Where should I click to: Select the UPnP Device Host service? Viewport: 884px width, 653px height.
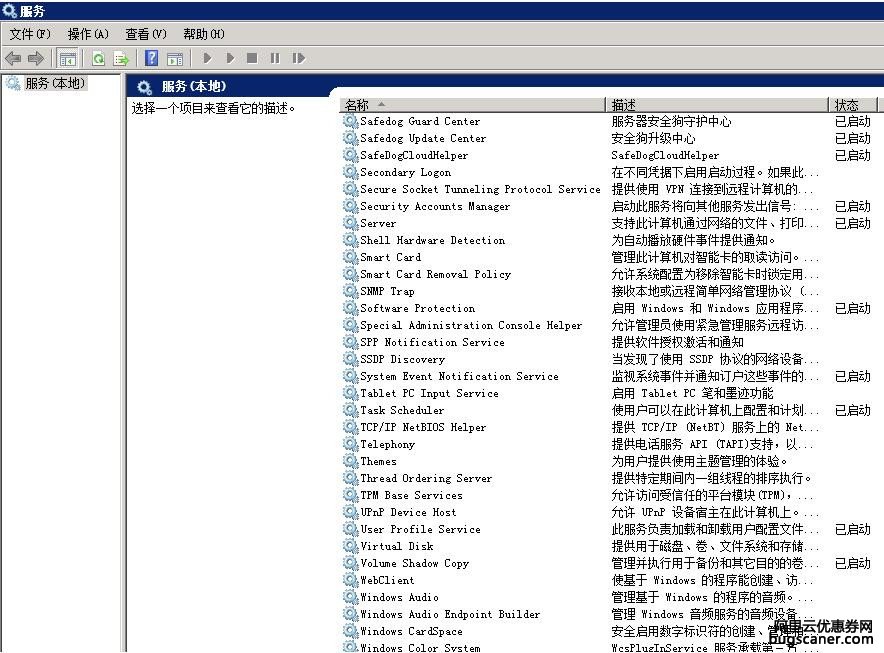(x=408, y=513)
